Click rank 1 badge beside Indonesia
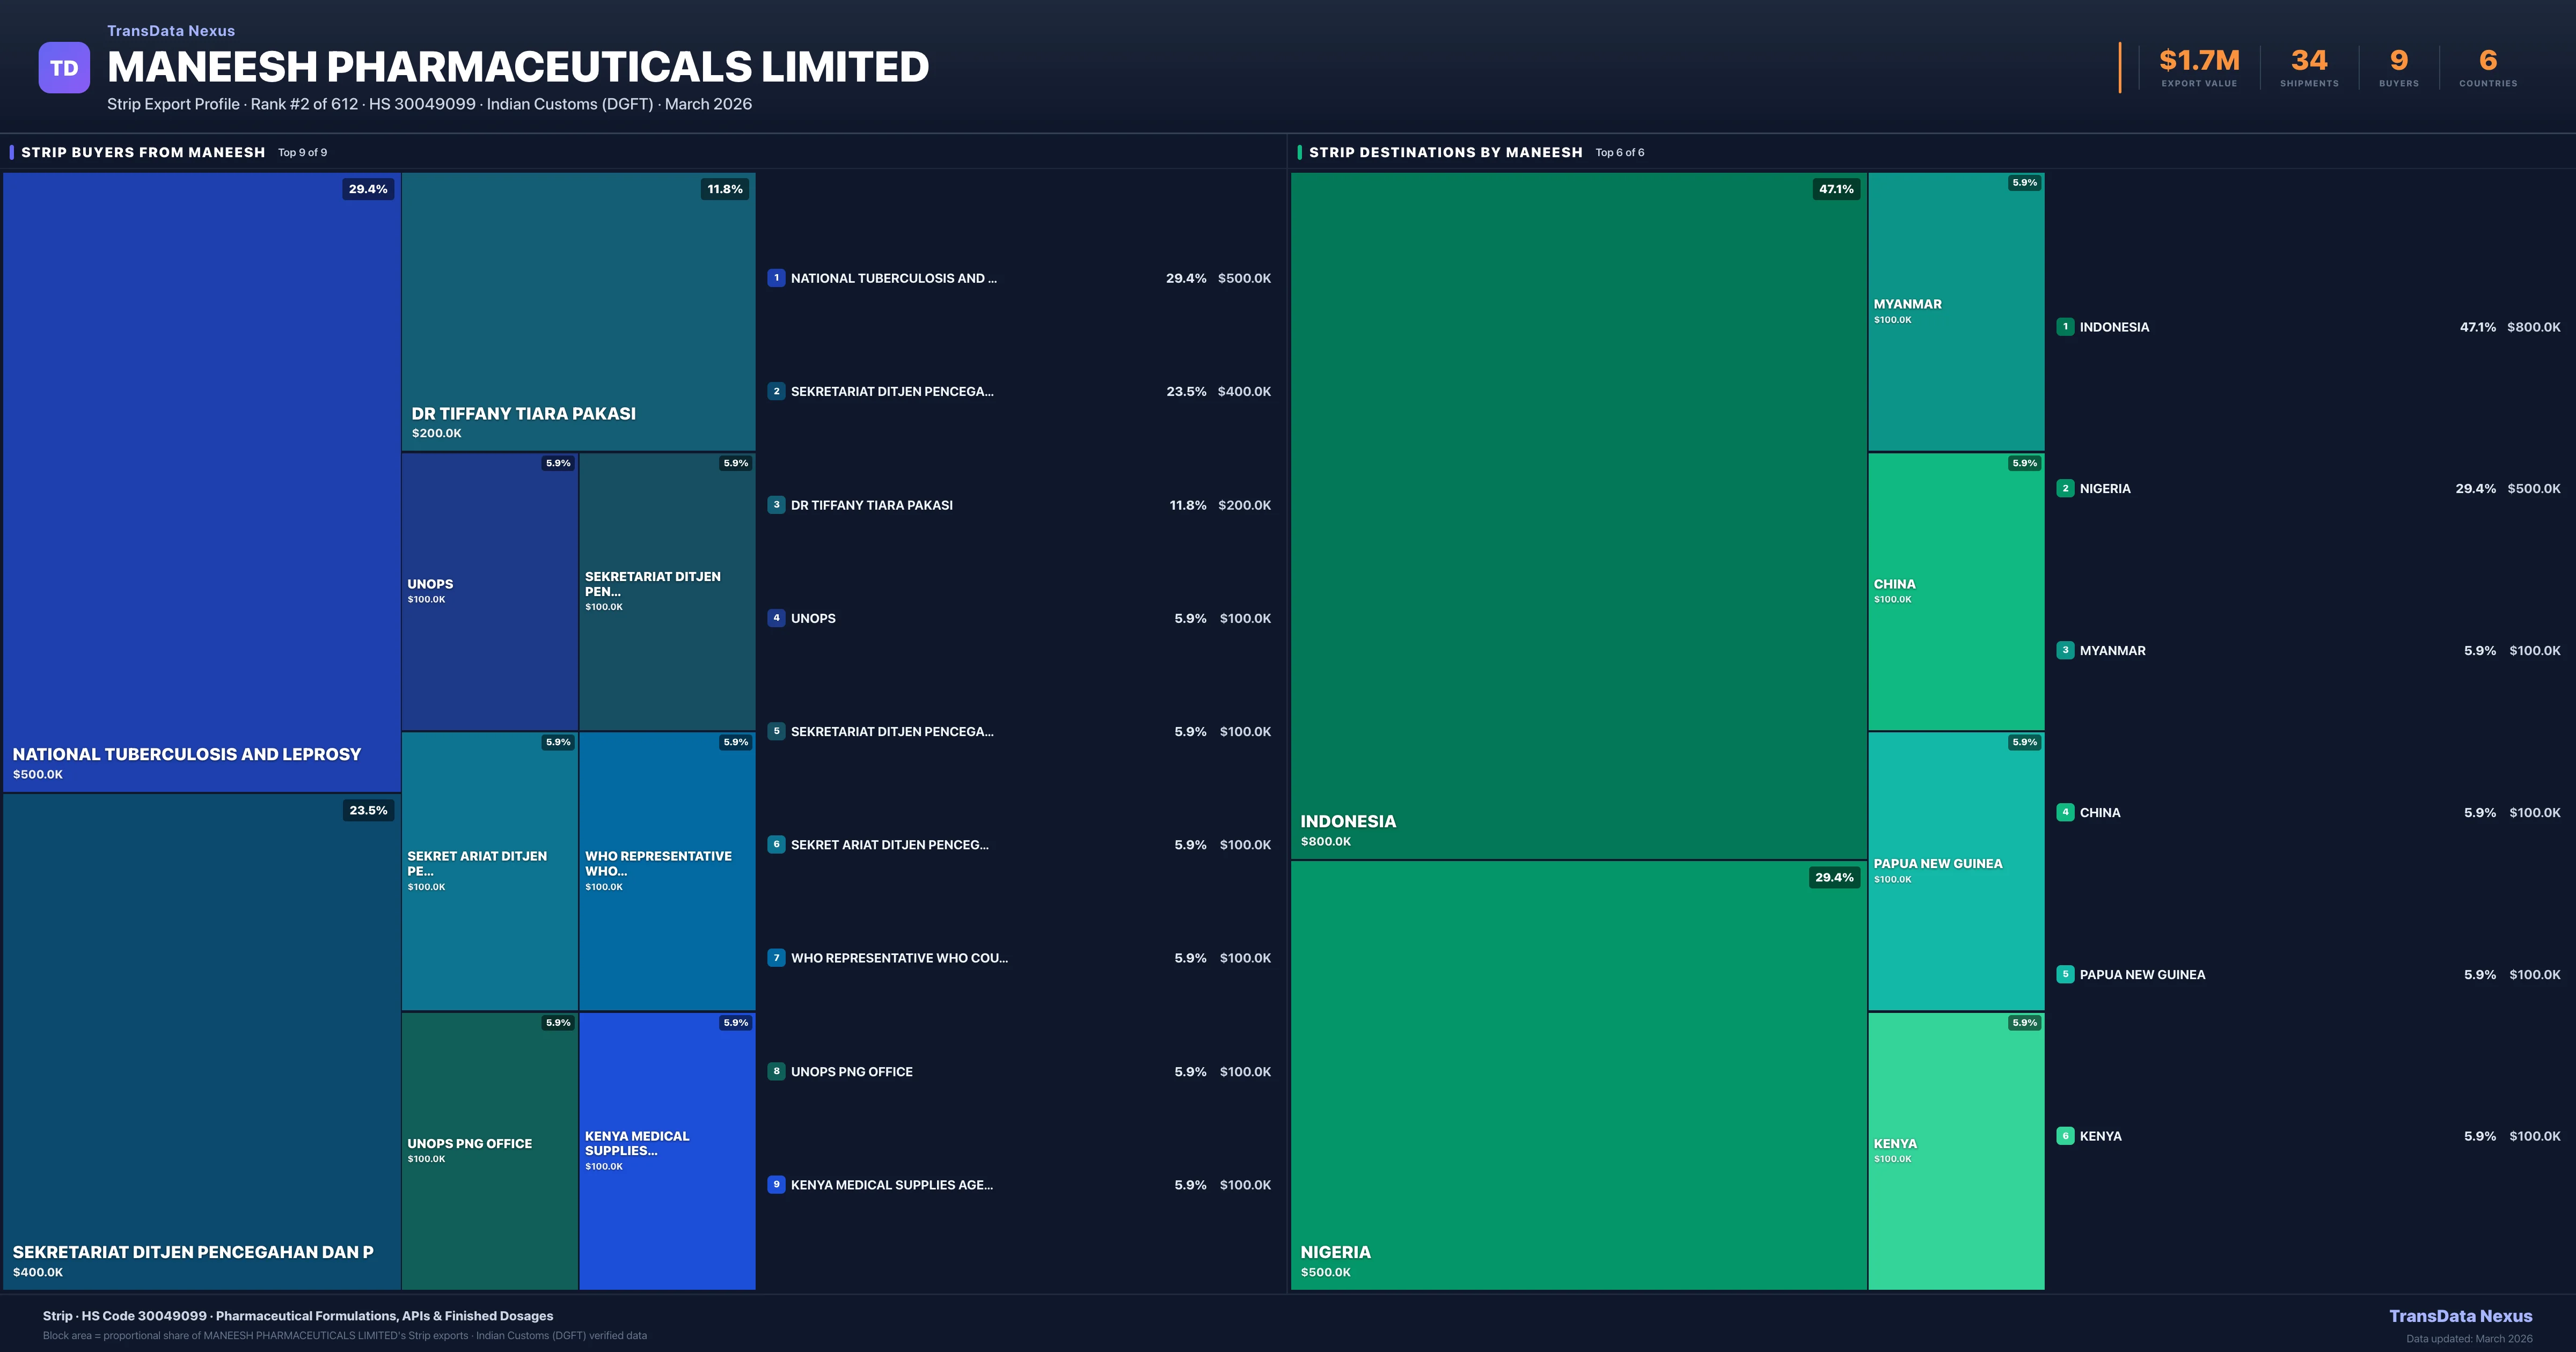Screen dimensions: 2576x1352 click(2065, 327)
